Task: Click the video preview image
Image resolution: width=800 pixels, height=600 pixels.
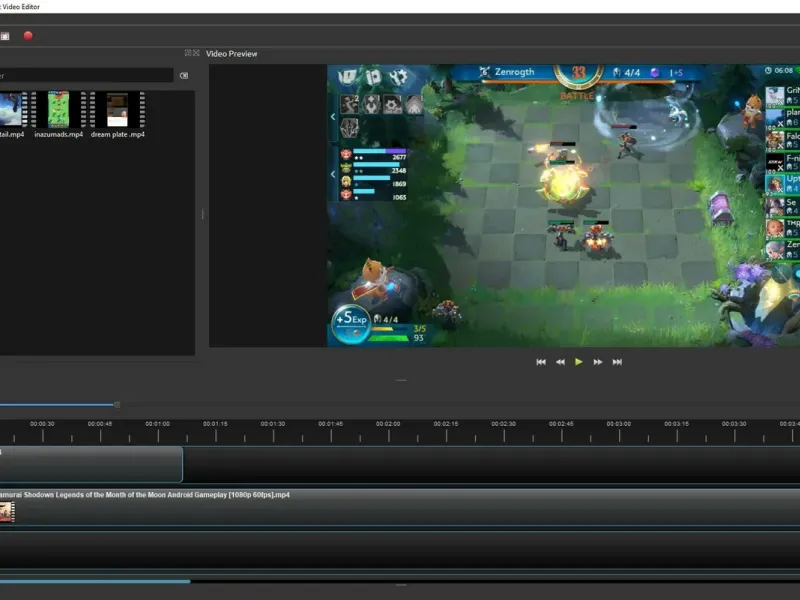Action: tap(564, 206)
